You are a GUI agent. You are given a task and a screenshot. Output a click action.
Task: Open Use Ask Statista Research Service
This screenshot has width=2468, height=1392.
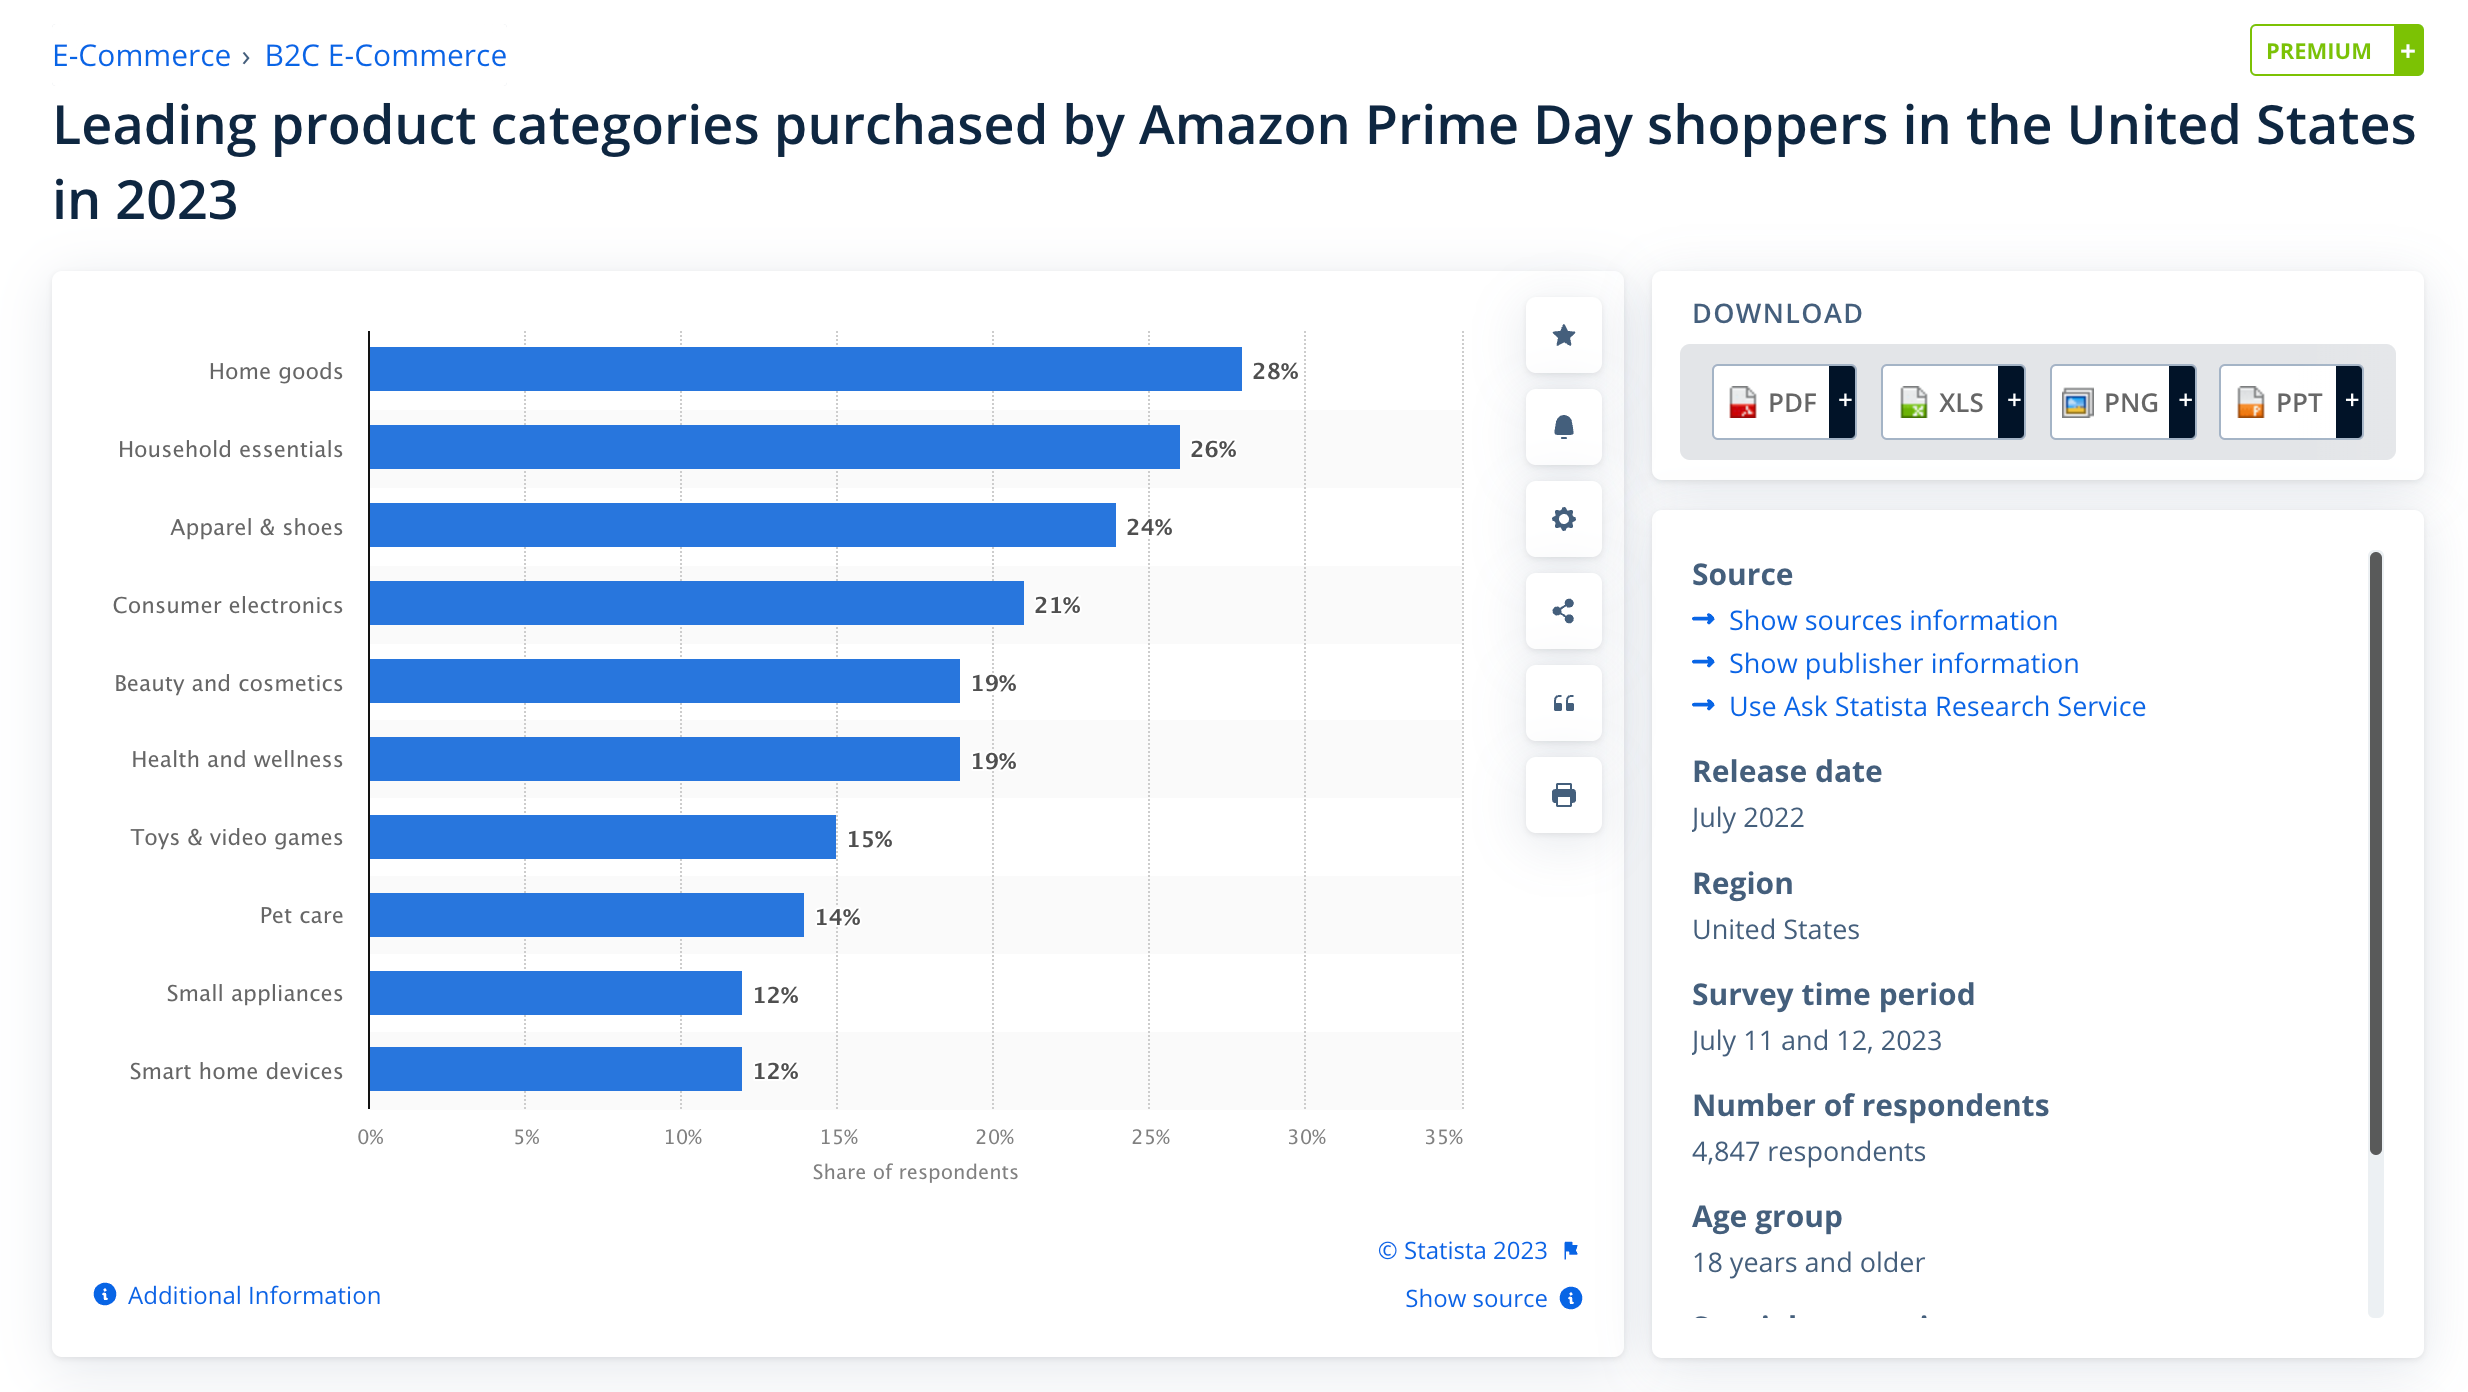pos(1937,706)
